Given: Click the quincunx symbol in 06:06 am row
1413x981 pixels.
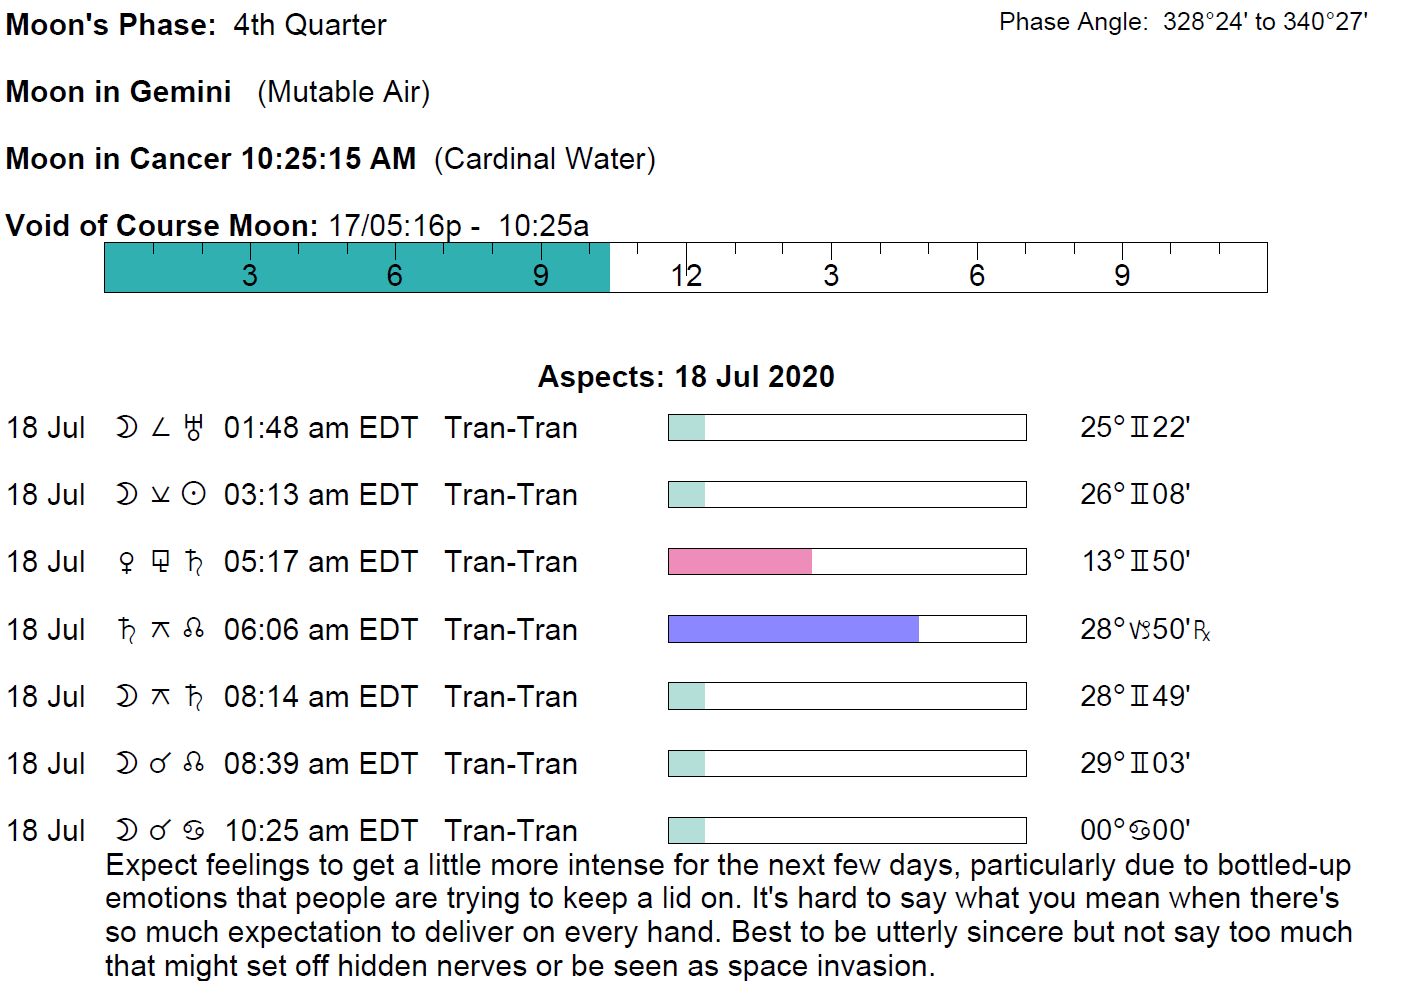Looking at the screenshot, I should click(160, 630).
